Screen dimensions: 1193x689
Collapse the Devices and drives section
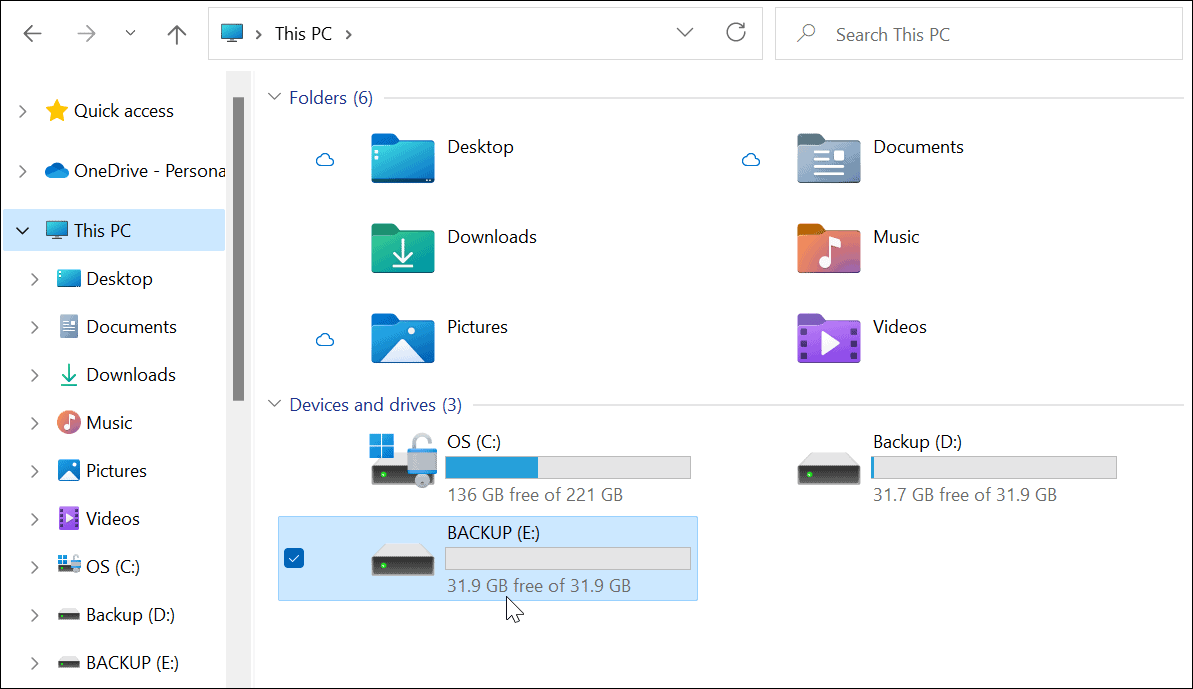pos(274,404)
